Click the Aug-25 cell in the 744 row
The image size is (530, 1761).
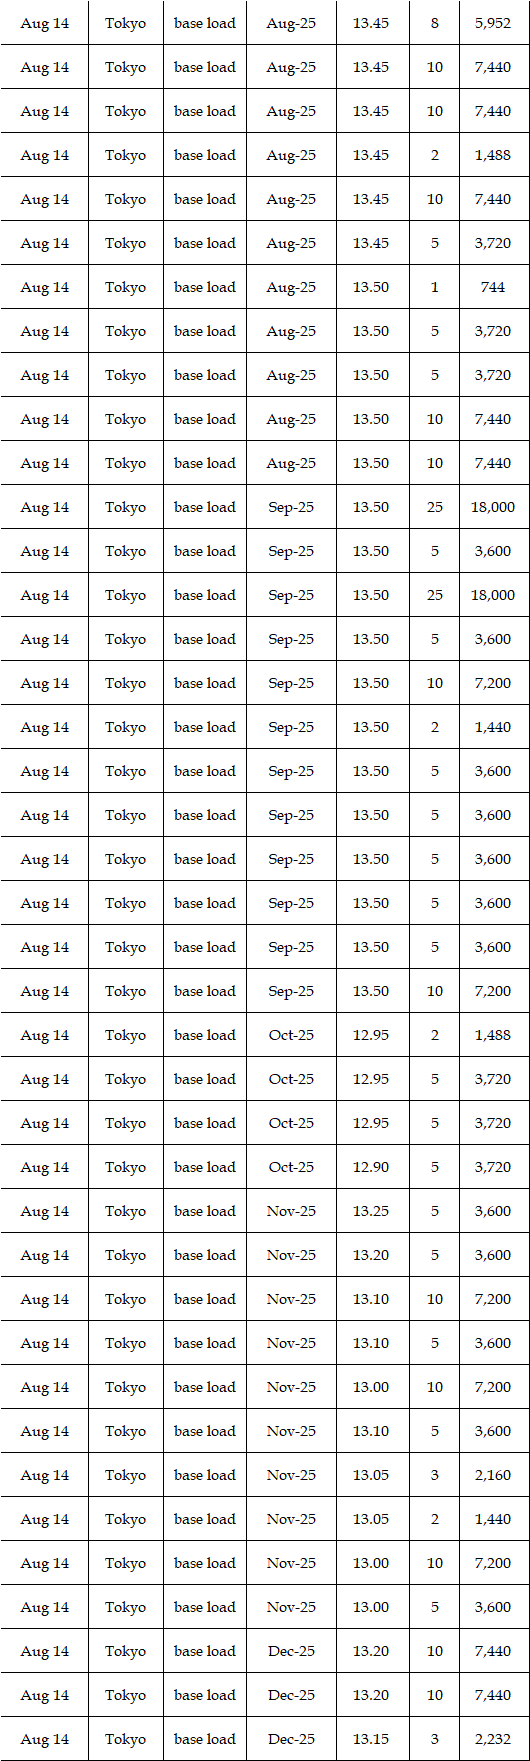tap(291, 287)
